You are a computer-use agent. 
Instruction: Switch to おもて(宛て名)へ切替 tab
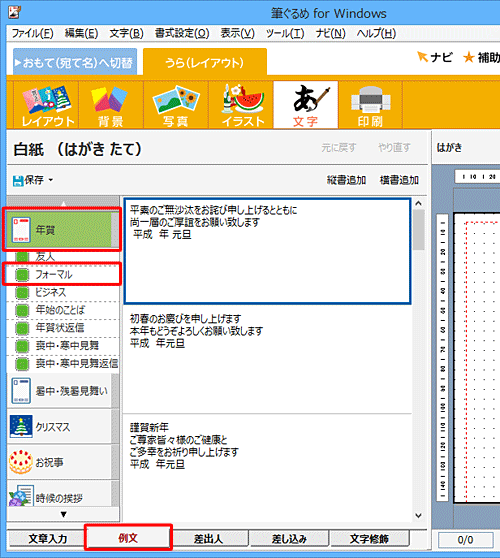point(75,62)
